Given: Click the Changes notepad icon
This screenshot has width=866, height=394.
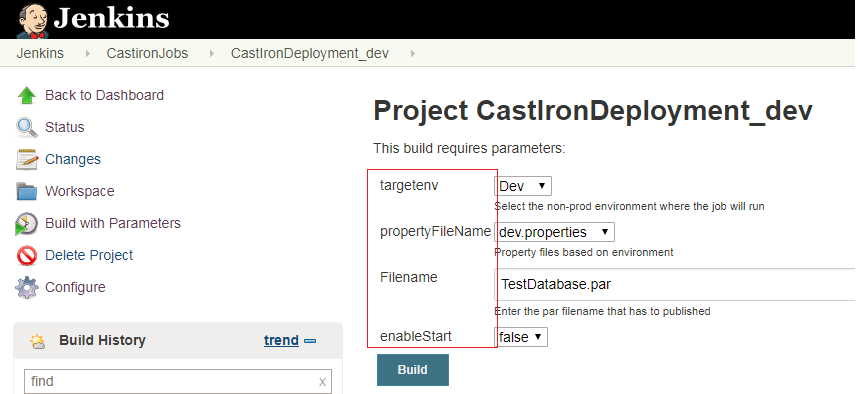Looking at the screenshot, I should [x=27, y=160].
